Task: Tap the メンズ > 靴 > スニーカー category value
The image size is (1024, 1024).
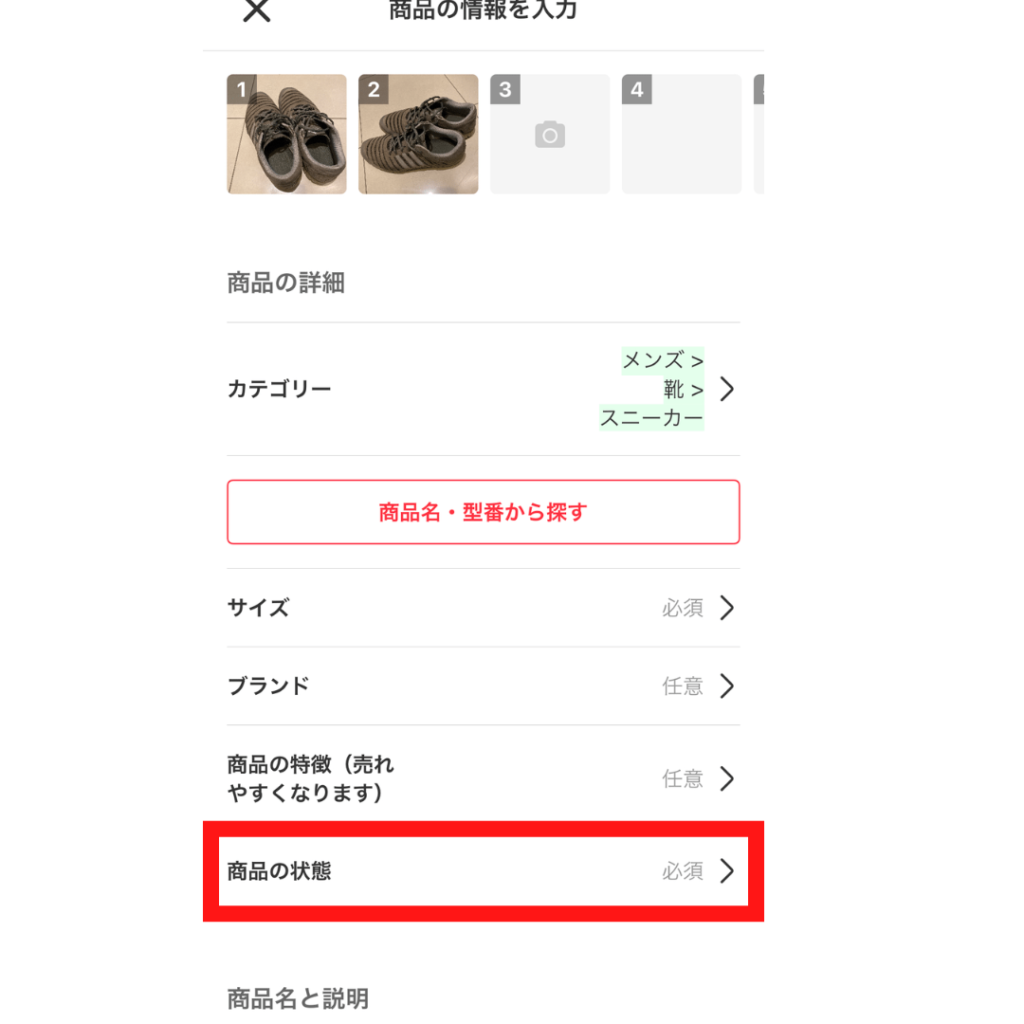Action: click(x=652, y=389)
